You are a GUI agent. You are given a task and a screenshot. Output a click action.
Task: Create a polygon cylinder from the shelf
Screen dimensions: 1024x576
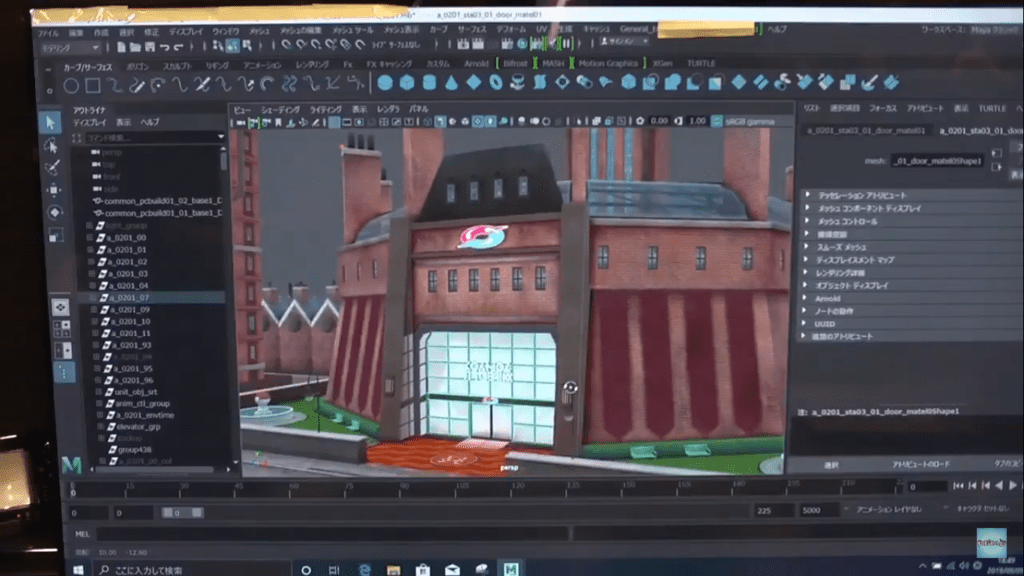tap(429, 82)
